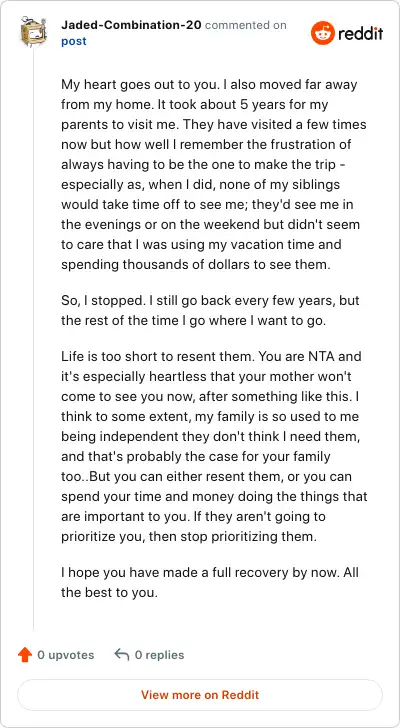
Task: Click paragraph starting 'Life is too short'
Action: (x=214, y=447)
